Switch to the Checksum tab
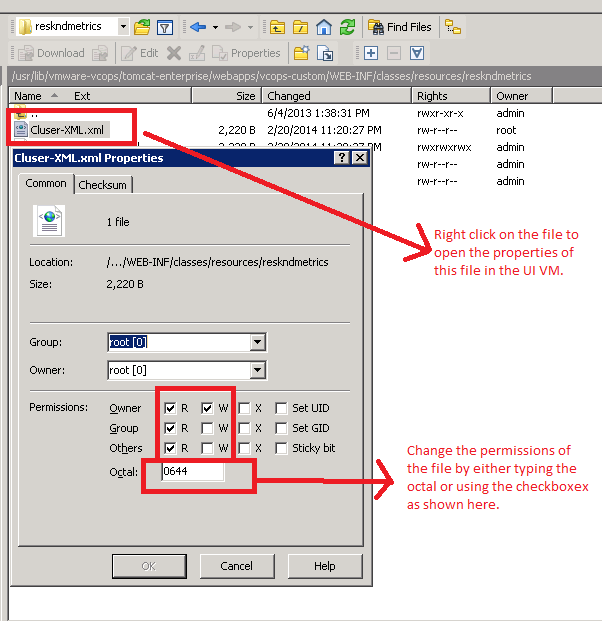 [103, 185]
